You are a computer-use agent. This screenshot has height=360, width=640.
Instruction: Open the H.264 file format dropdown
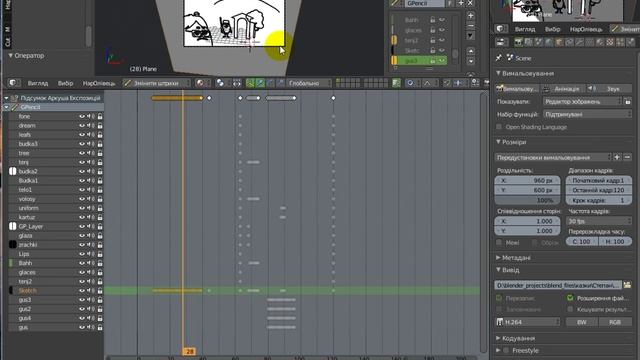(x=527, y=322)
